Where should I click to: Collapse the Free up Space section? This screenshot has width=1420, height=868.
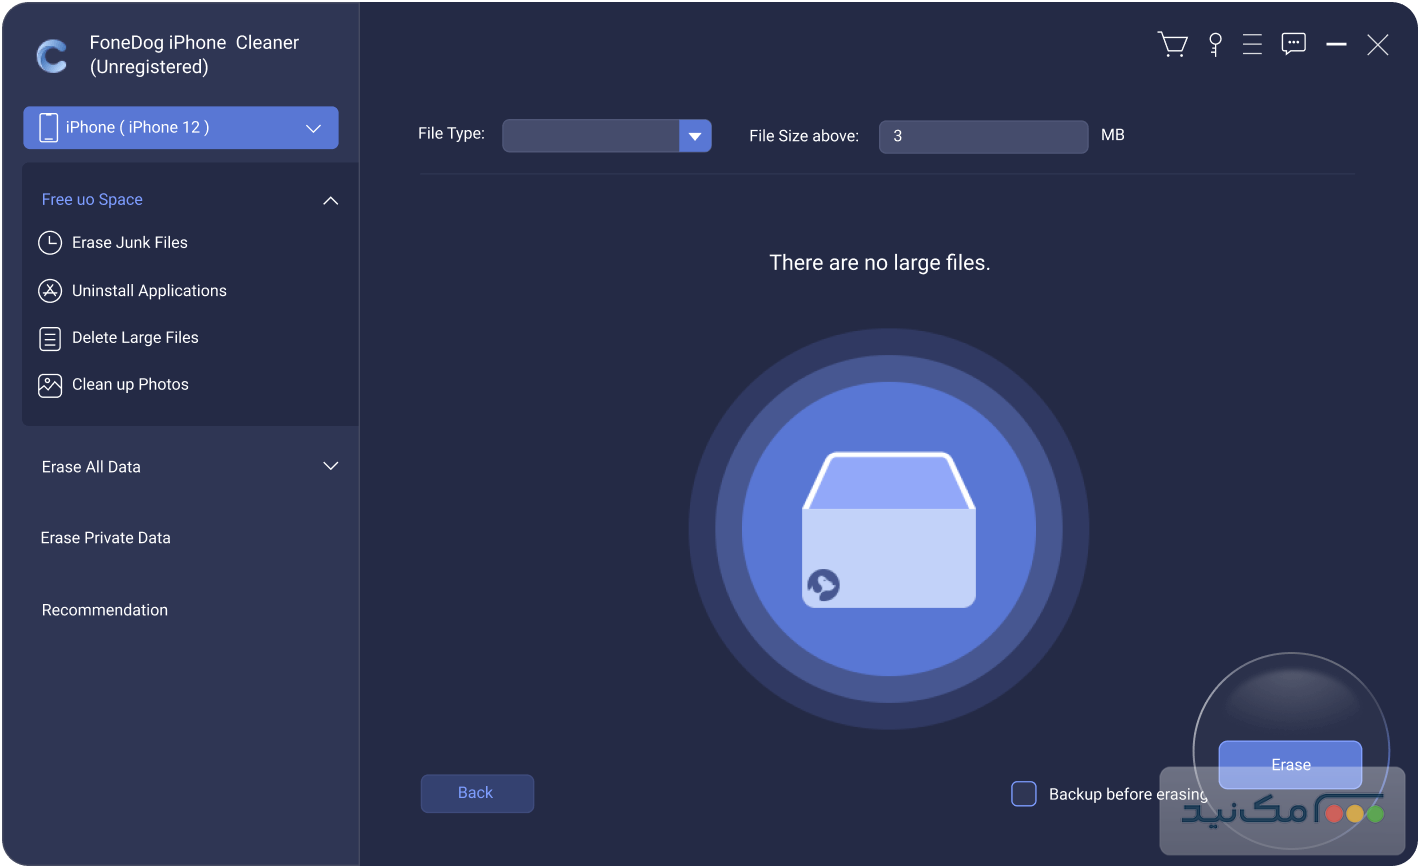330,200
